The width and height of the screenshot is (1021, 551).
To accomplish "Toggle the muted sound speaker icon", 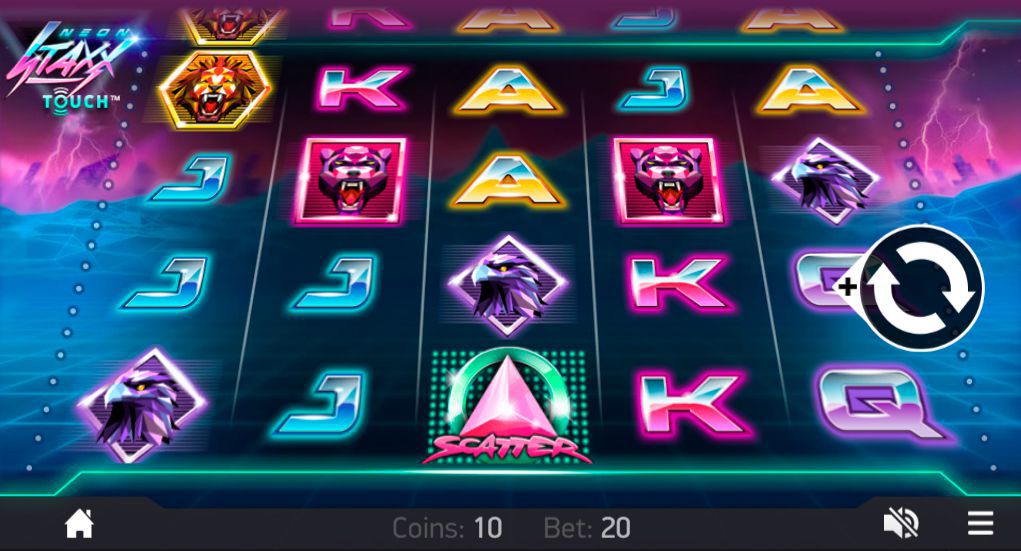I will point(901,524).
